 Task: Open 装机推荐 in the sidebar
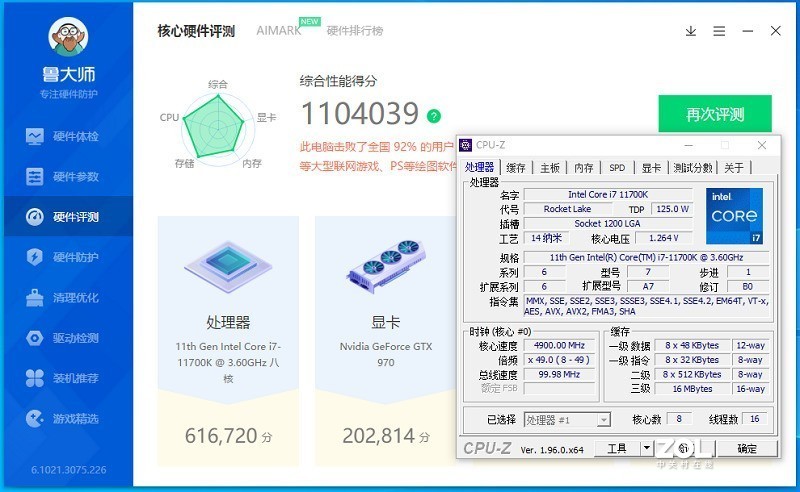point(68,378)
